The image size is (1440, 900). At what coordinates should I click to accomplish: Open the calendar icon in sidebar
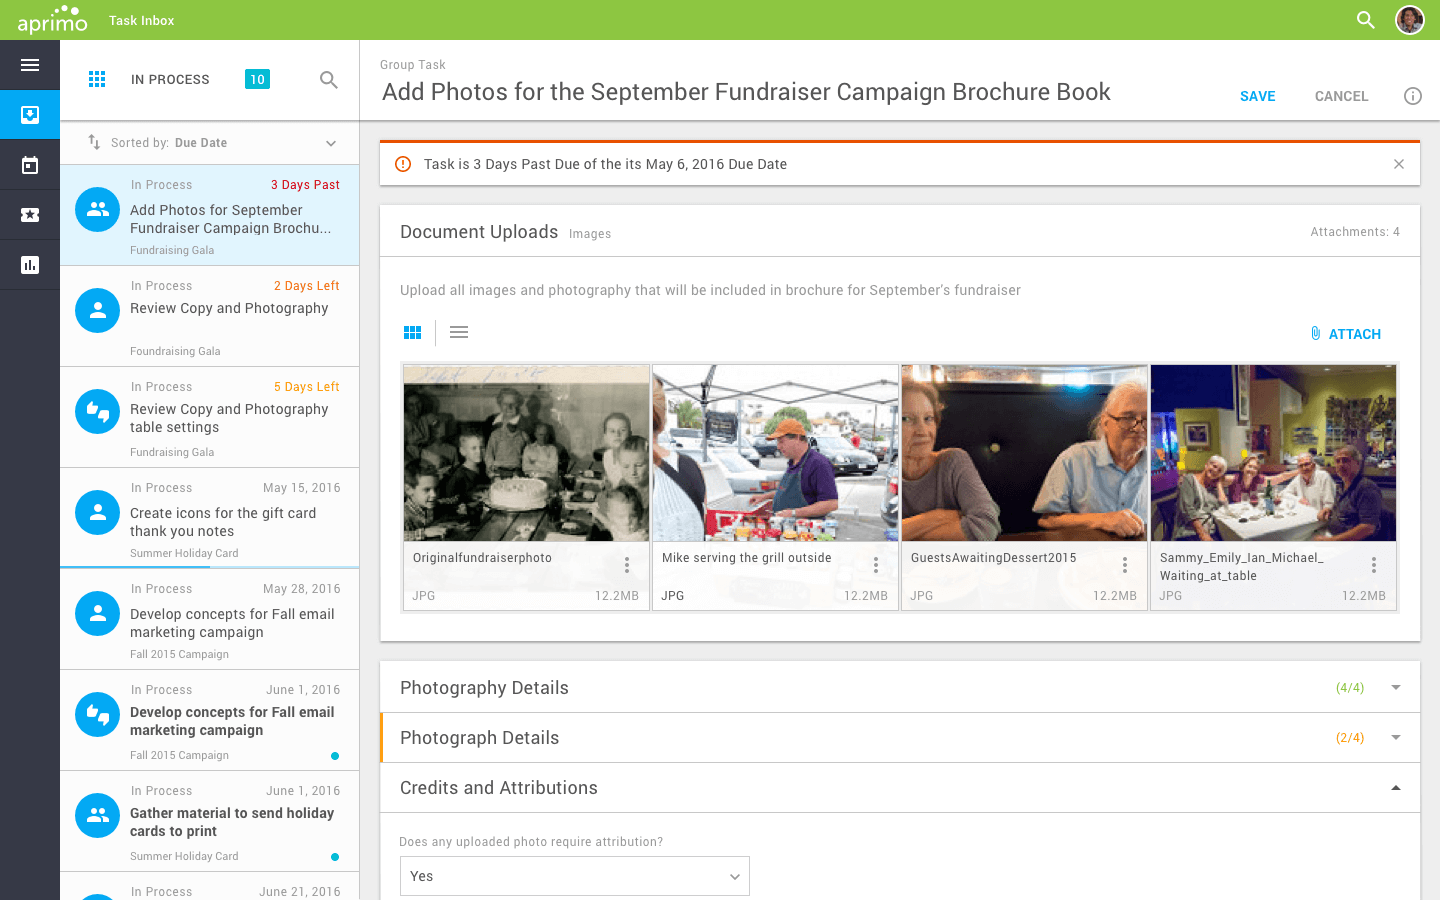click(30, 165)
